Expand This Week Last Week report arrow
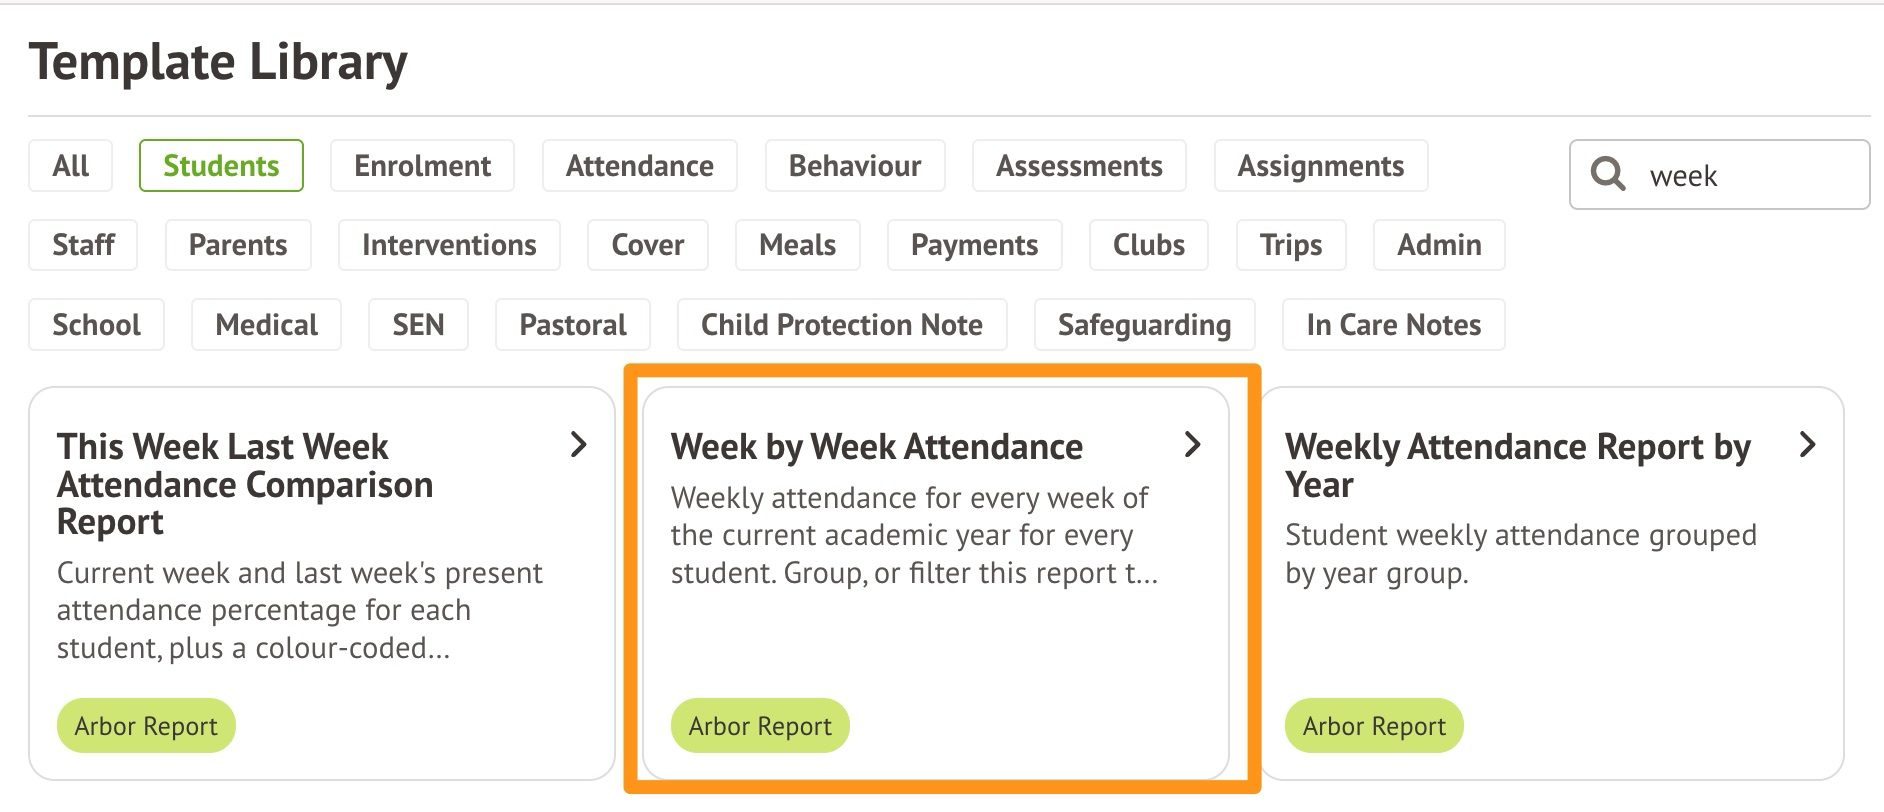 (x=578, y=445)
